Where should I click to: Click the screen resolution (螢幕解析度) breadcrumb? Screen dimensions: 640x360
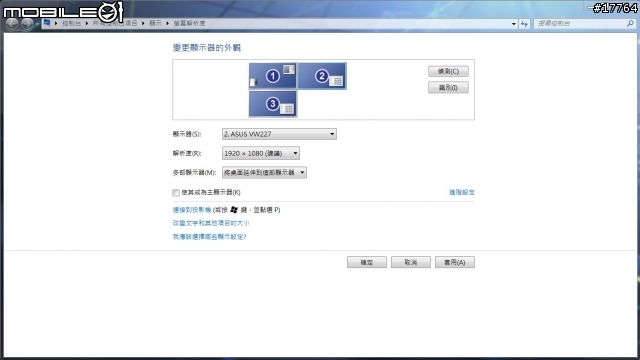tap(189, 23)
